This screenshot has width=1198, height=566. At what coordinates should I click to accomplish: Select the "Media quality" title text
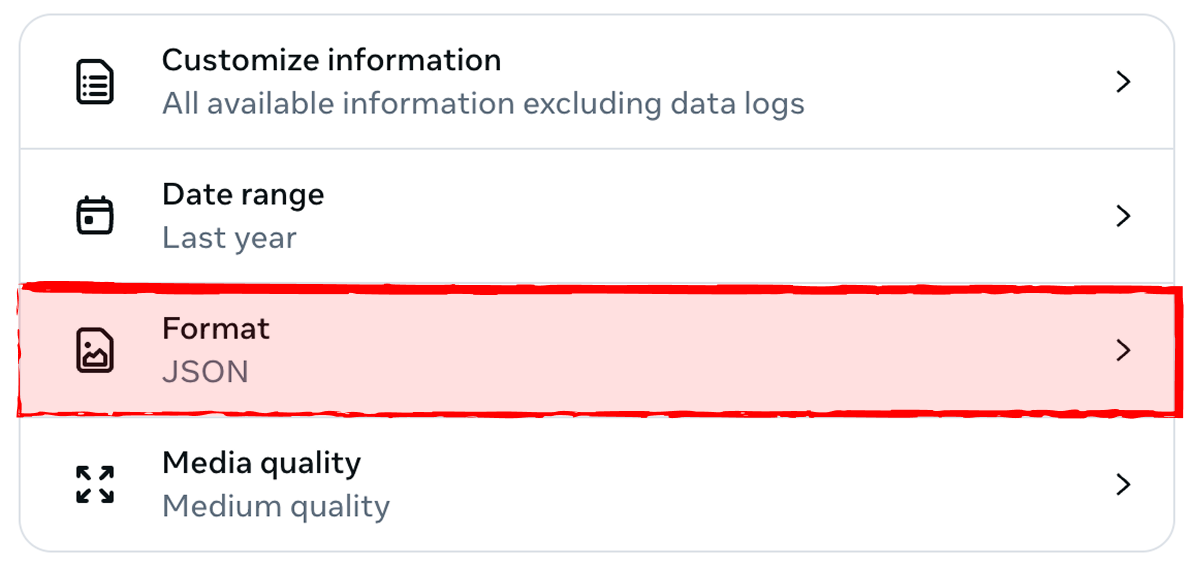point(261,463)
